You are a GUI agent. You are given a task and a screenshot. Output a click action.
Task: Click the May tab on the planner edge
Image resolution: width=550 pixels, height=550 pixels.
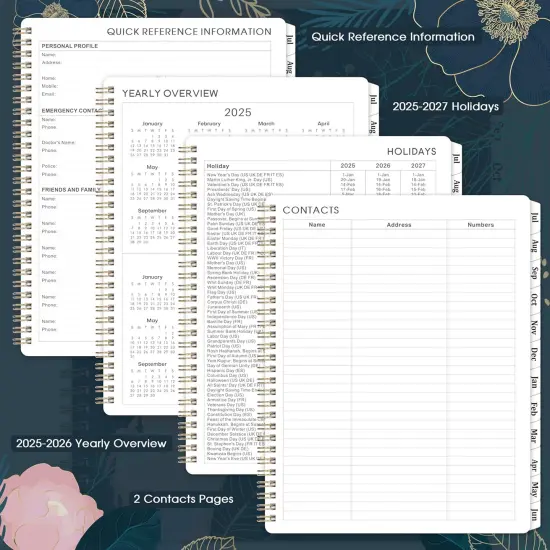(x=534, y=490)
